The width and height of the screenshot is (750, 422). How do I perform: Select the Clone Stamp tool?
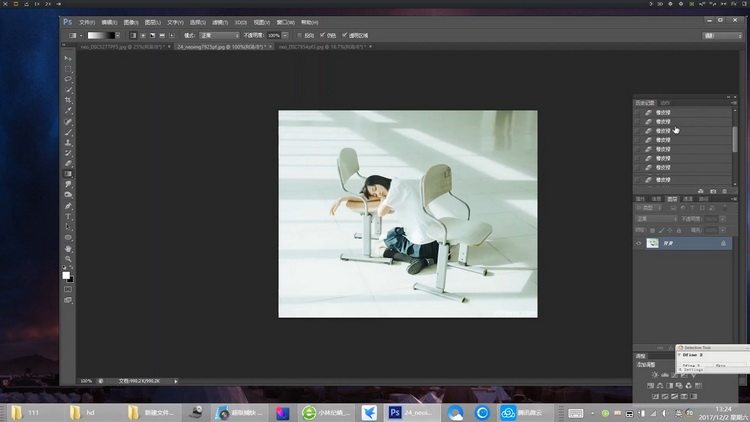(68, 143)
